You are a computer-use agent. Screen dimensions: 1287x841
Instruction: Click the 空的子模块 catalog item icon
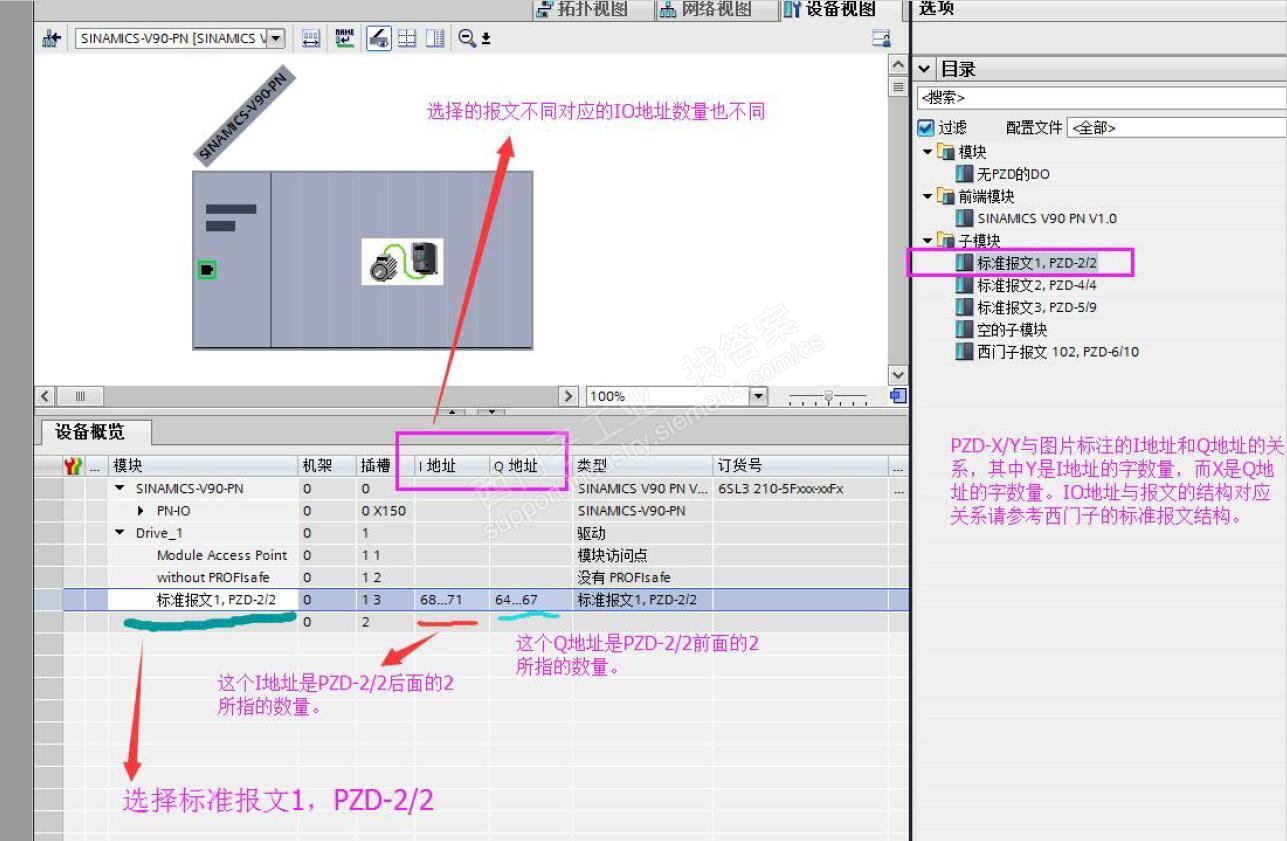point(964,329)
